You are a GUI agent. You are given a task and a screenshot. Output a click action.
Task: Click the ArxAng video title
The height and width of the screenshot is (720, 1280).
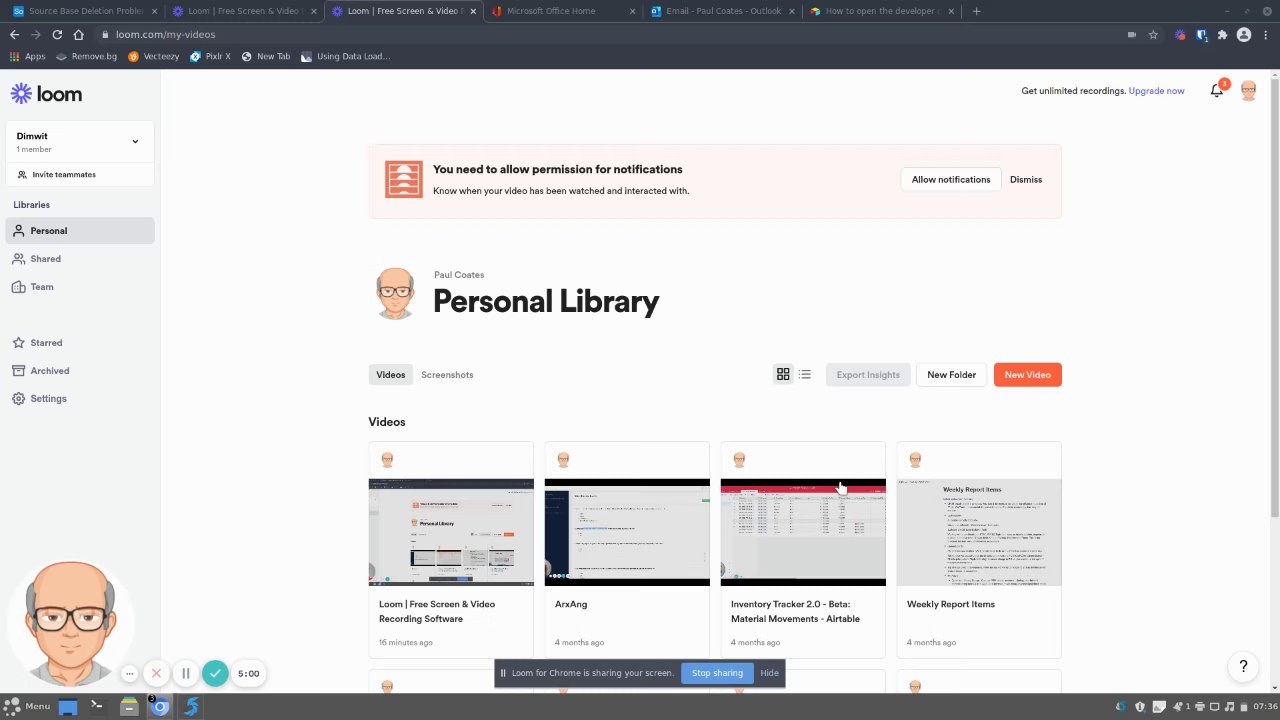571,604
